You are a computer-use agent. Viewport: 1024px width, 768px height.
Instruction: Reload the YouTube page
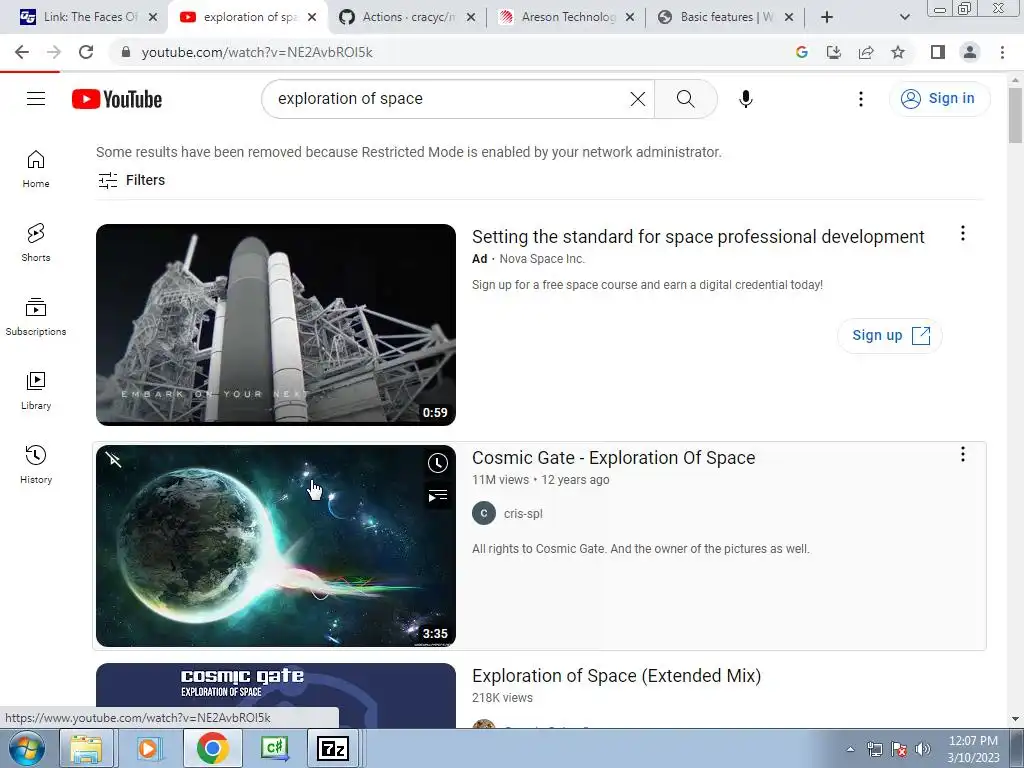coord(86,52)
